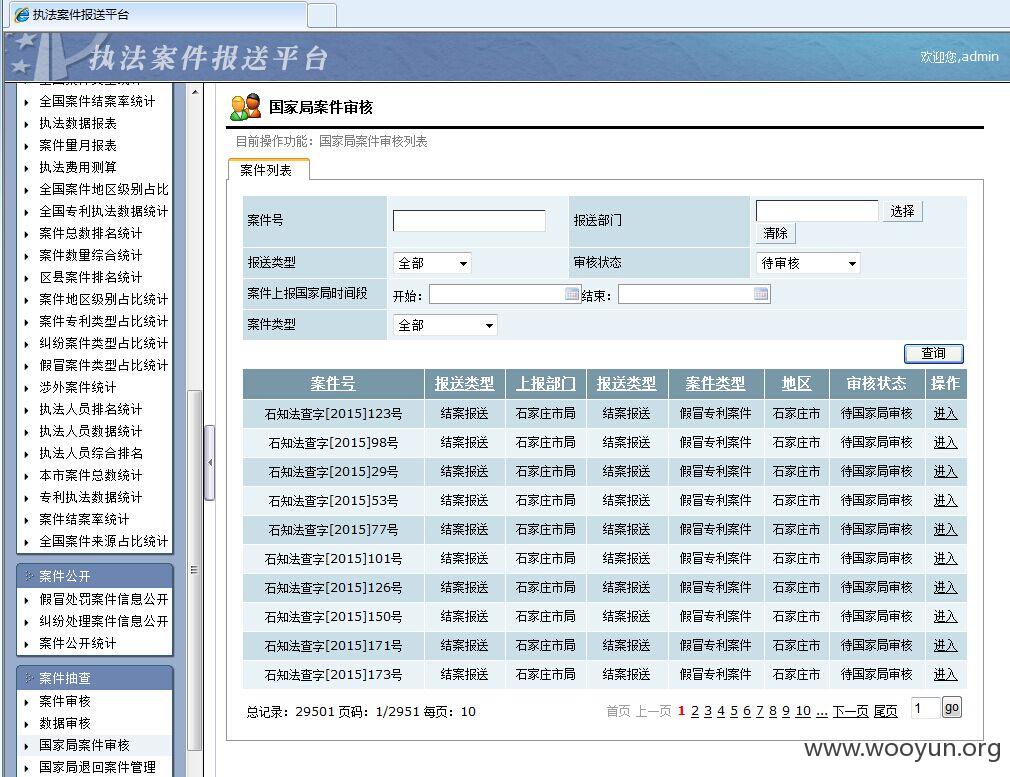Image resolution: width=1010 pixels, height=777 pixels.
Task: Click the pagination ellipsis link
Action: (x=821, y=711)
